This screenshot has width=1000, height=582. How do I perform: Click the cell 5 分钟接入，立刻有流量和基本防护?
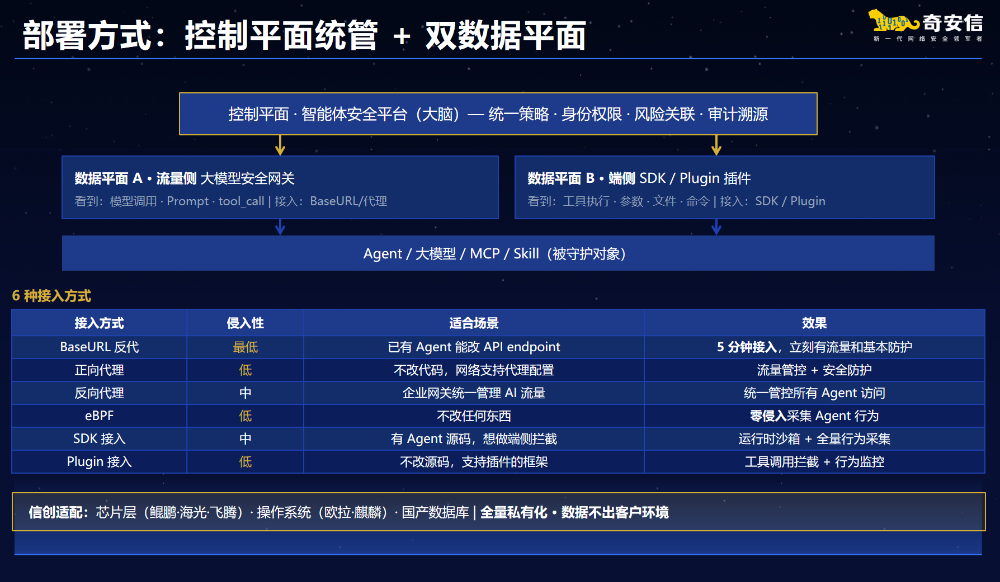coord(814,347)
